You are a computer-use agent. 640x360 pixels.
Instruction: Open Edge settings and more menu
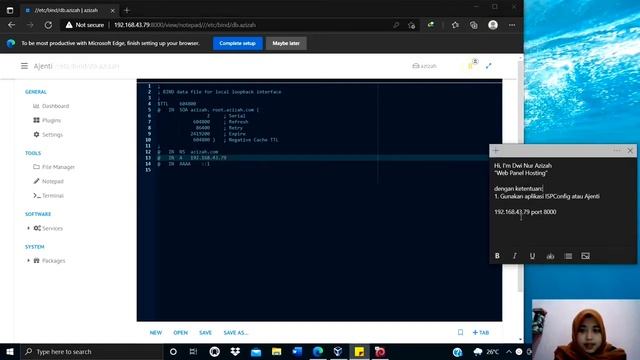click(512, 25)
